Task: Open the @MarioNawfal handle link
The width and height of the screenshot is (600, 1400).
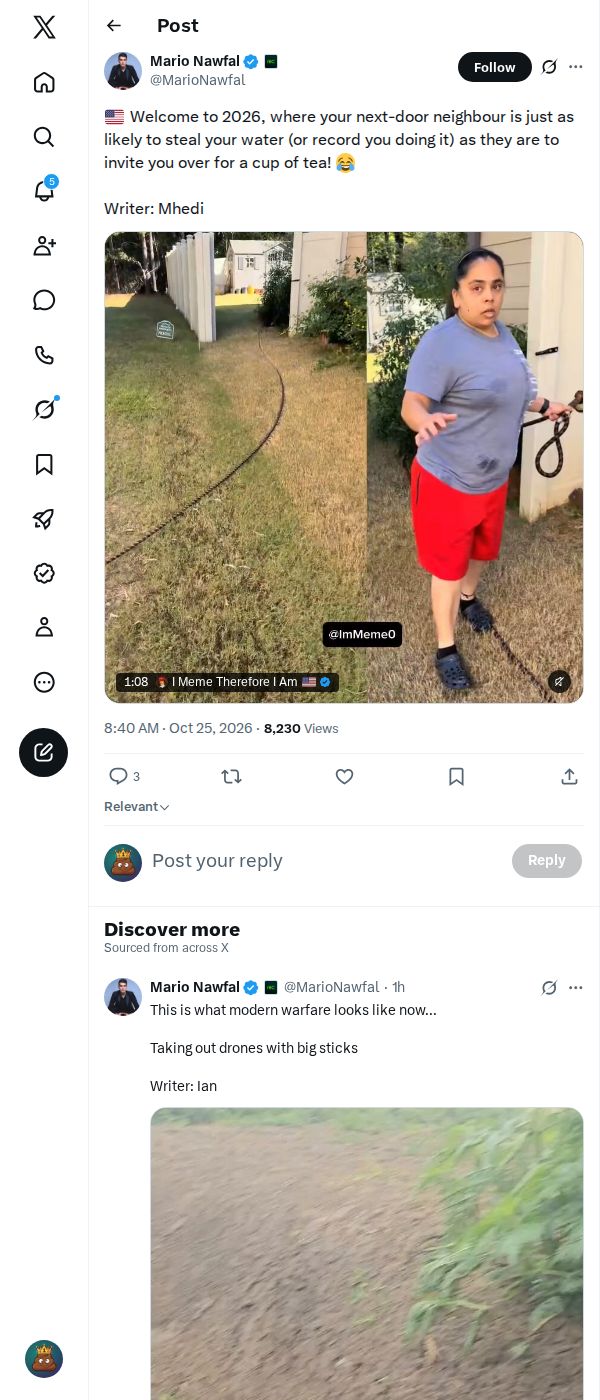Action: click(197, 80)
